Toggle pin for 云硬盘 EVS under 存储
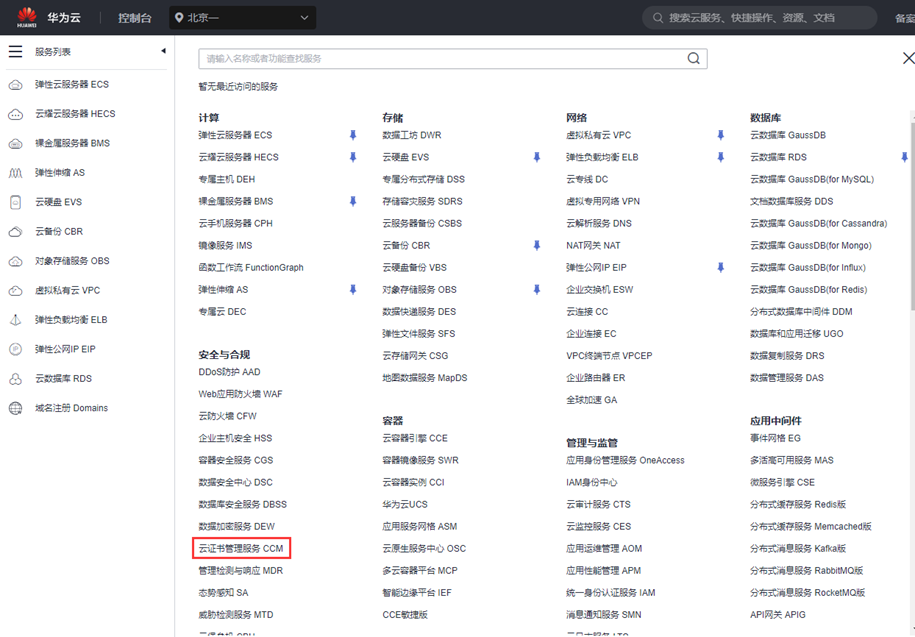Image resolution: width=915 pixels, height=637 pixels. (x=537, y=158)
